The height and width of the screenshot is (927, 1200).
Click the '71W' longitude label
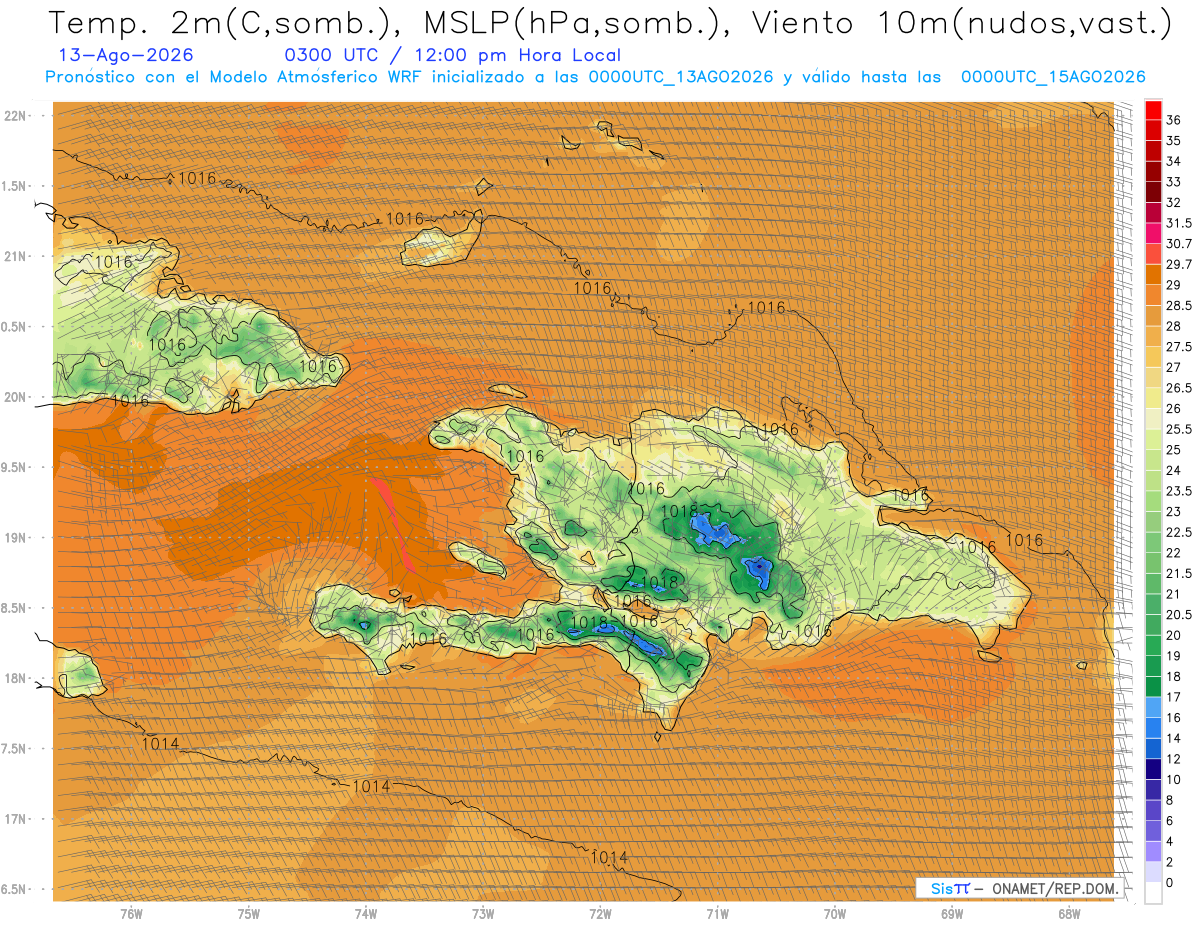pyautogui.click(x=717, y=914)
